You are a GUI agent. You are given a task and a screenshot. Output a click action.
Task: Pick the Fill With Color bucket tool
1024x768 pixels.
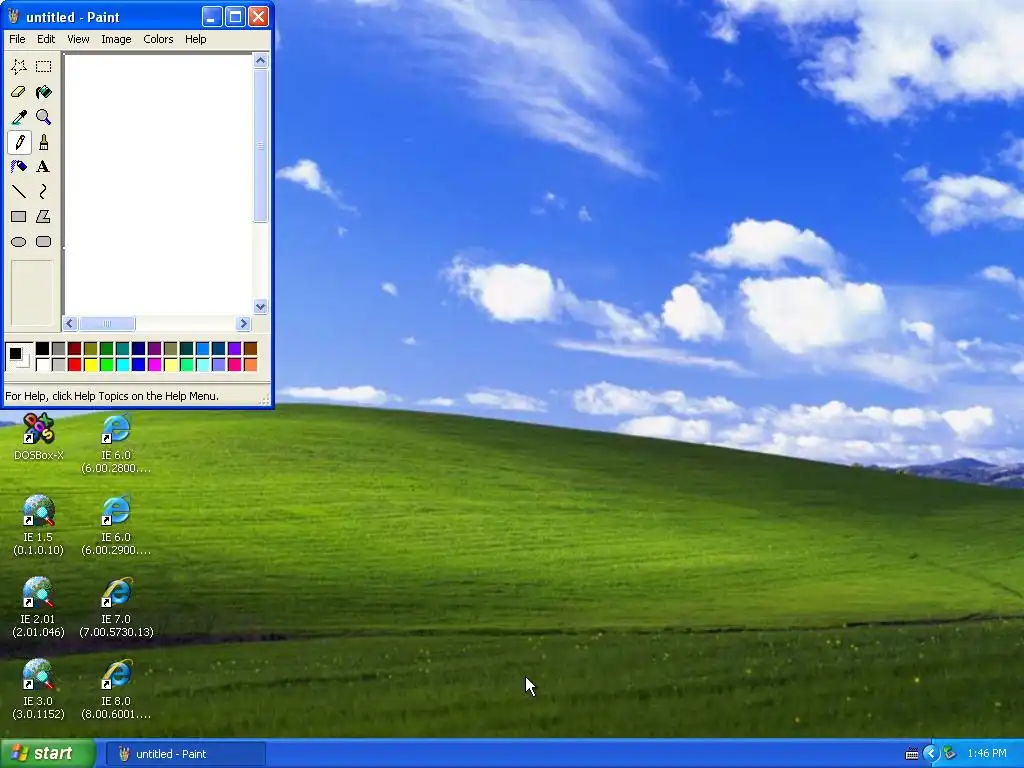click(43, 92)
